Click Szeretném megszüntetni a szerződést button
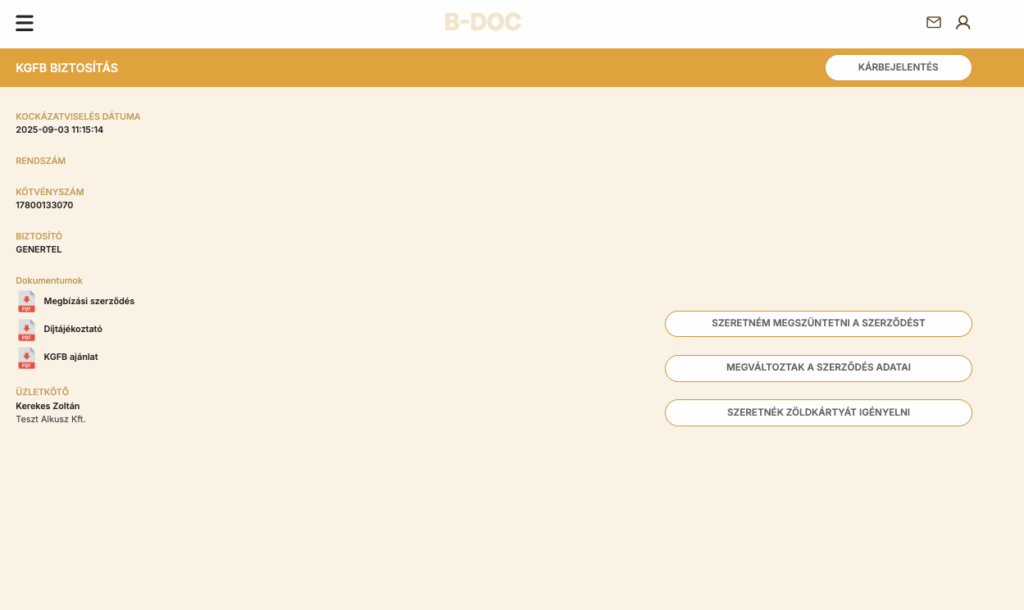Image resolution: width=1024 pixels, height=610 pixels. (818, 323)
